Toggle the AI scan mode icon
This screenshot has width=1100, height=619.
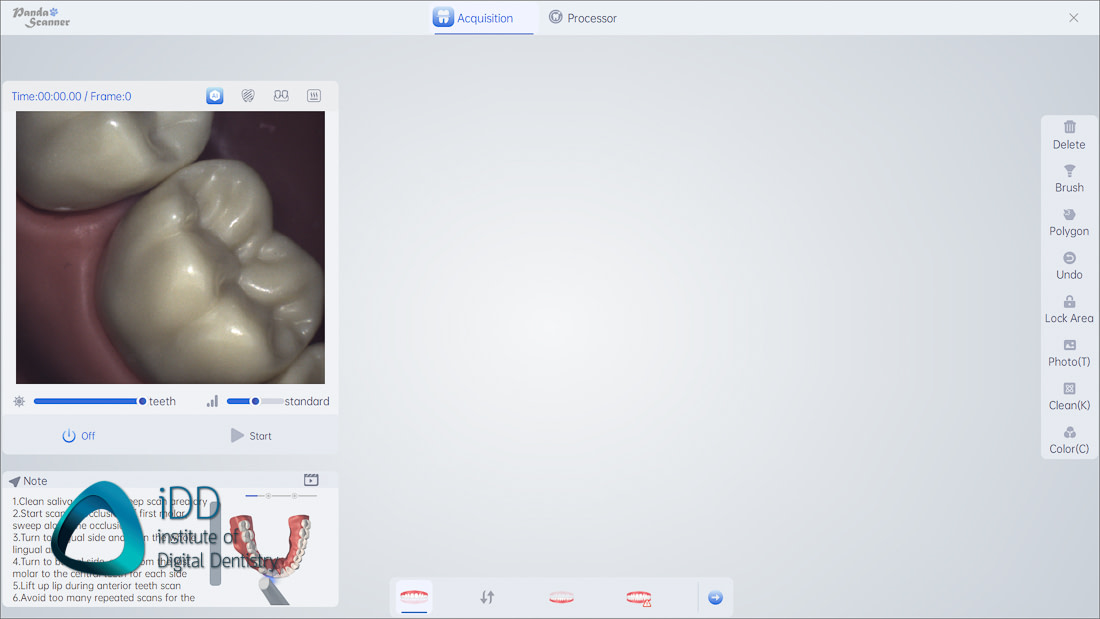[215, 95]
